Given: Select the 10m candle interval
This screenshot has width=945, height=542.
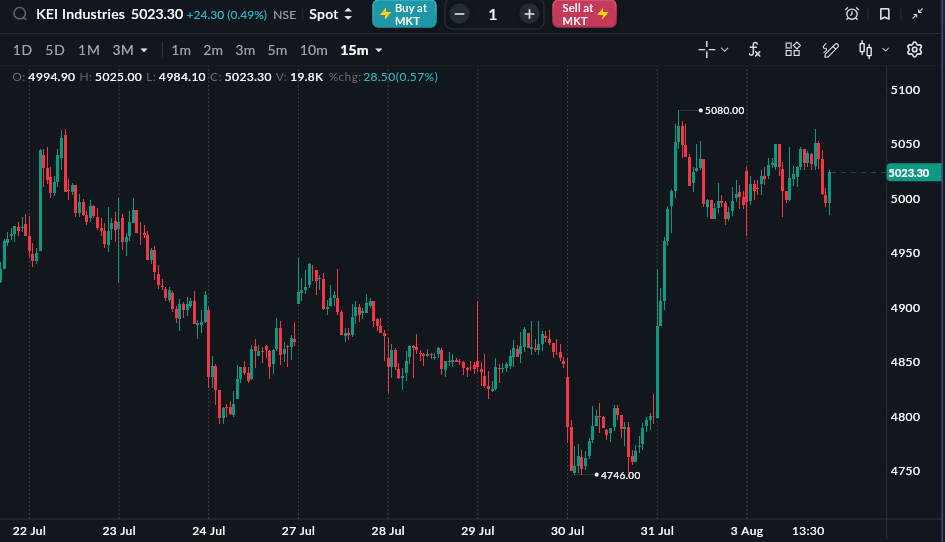Looking at the screenshot, I should click(x=313, y=50).
